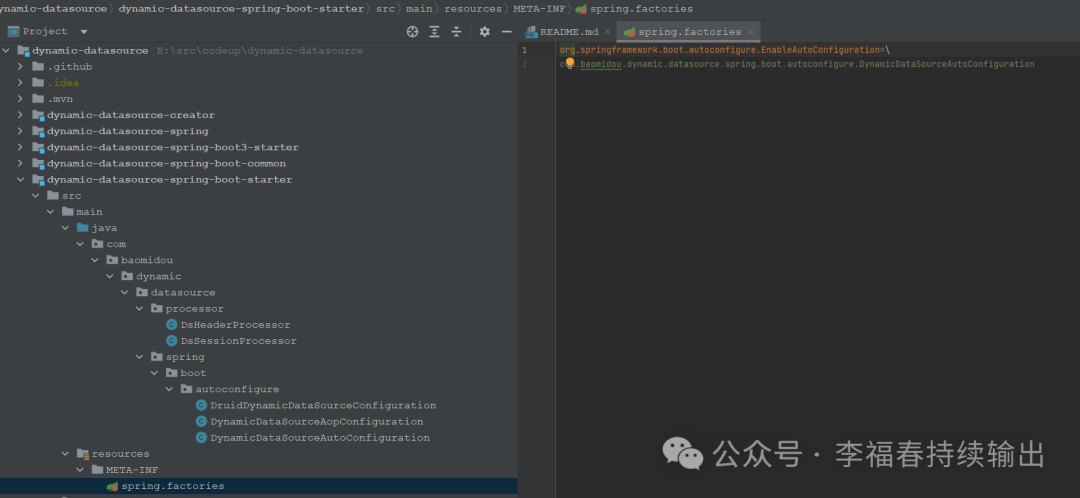Click the META-INF breadcrumb in navigation bar
This screenshot has height=498, width=1080.
539,9
